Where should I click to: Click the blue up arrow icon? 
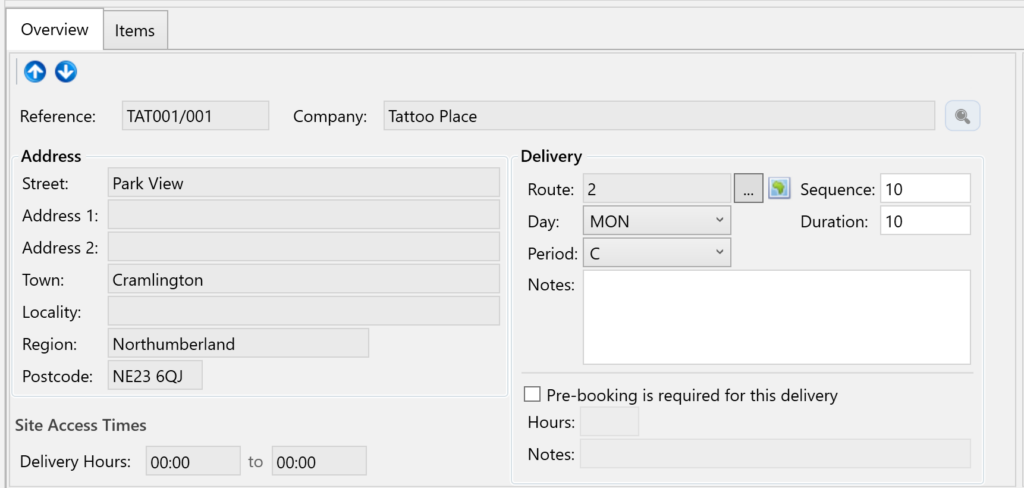tap(35, 72)
